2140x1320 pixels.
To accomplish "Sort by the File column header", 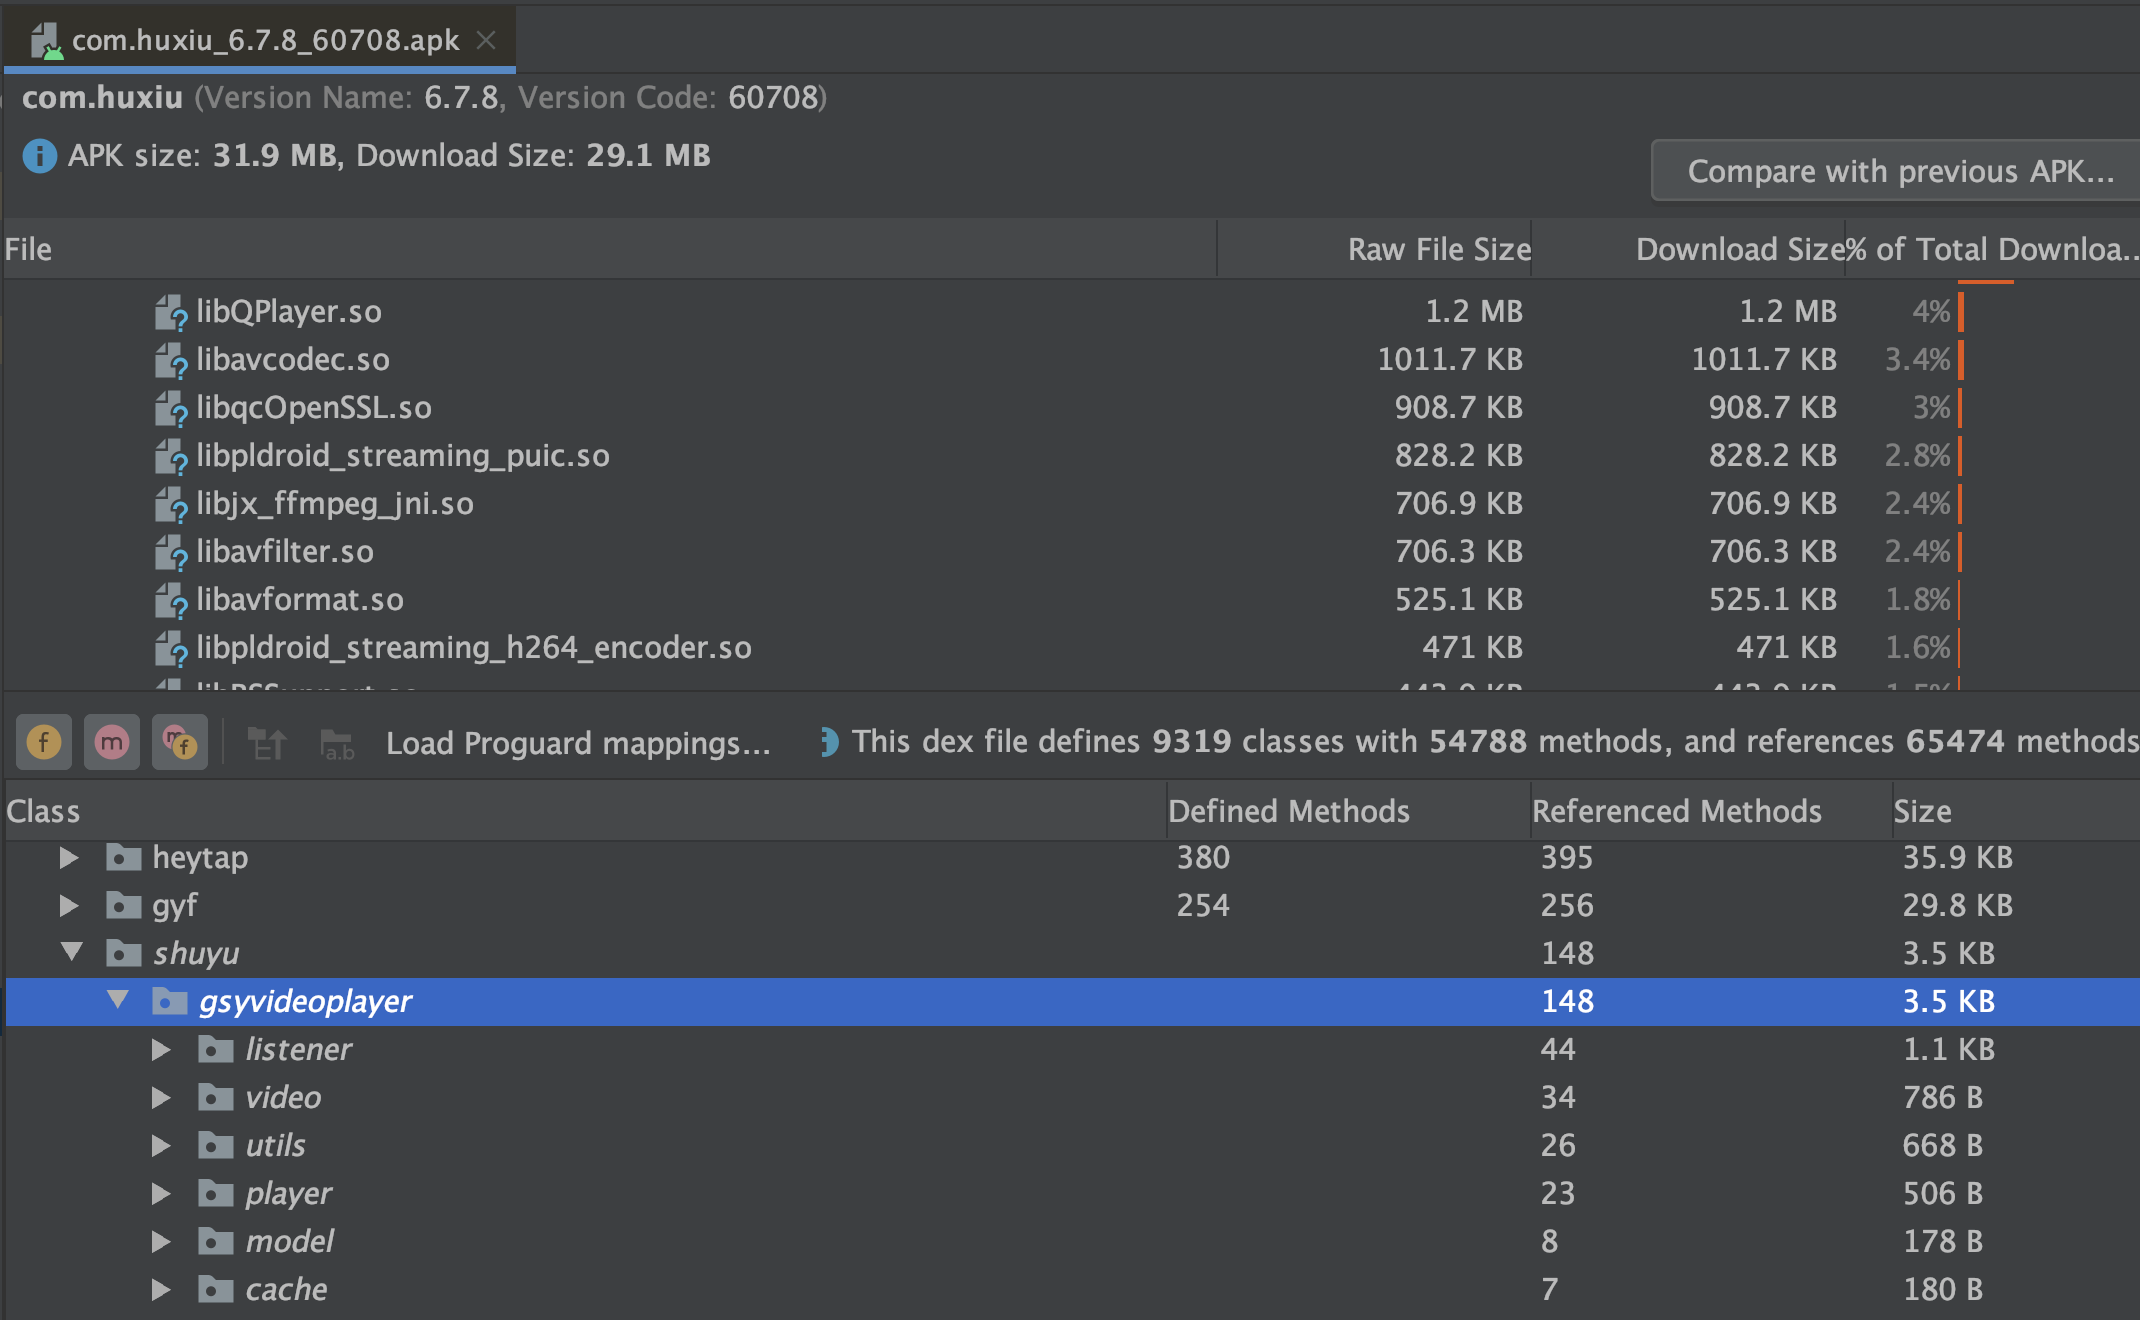I will click(x=609, y=249).
